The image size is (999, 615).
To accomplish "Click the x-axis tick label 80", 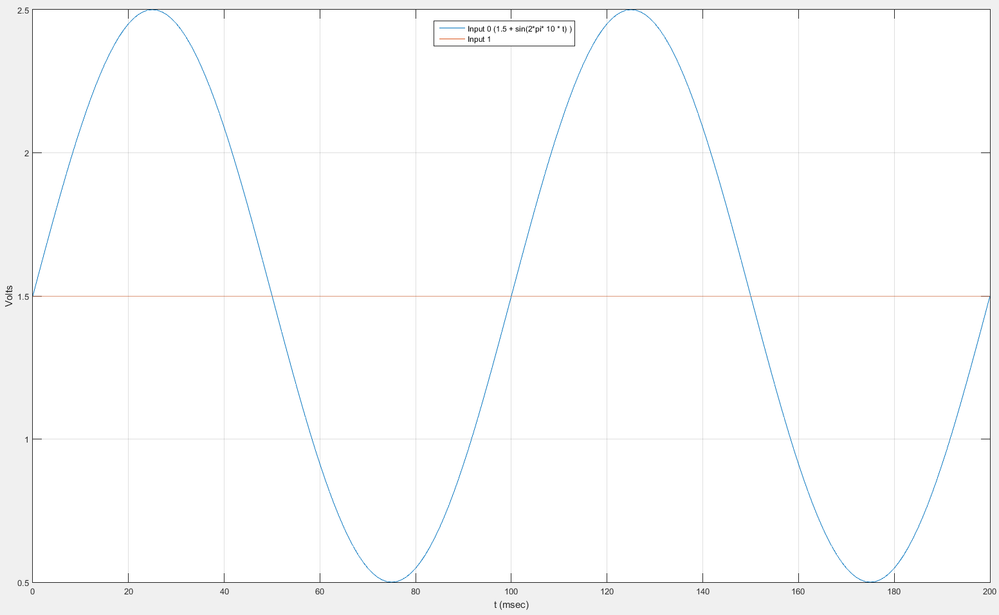I will pos(415,591).
